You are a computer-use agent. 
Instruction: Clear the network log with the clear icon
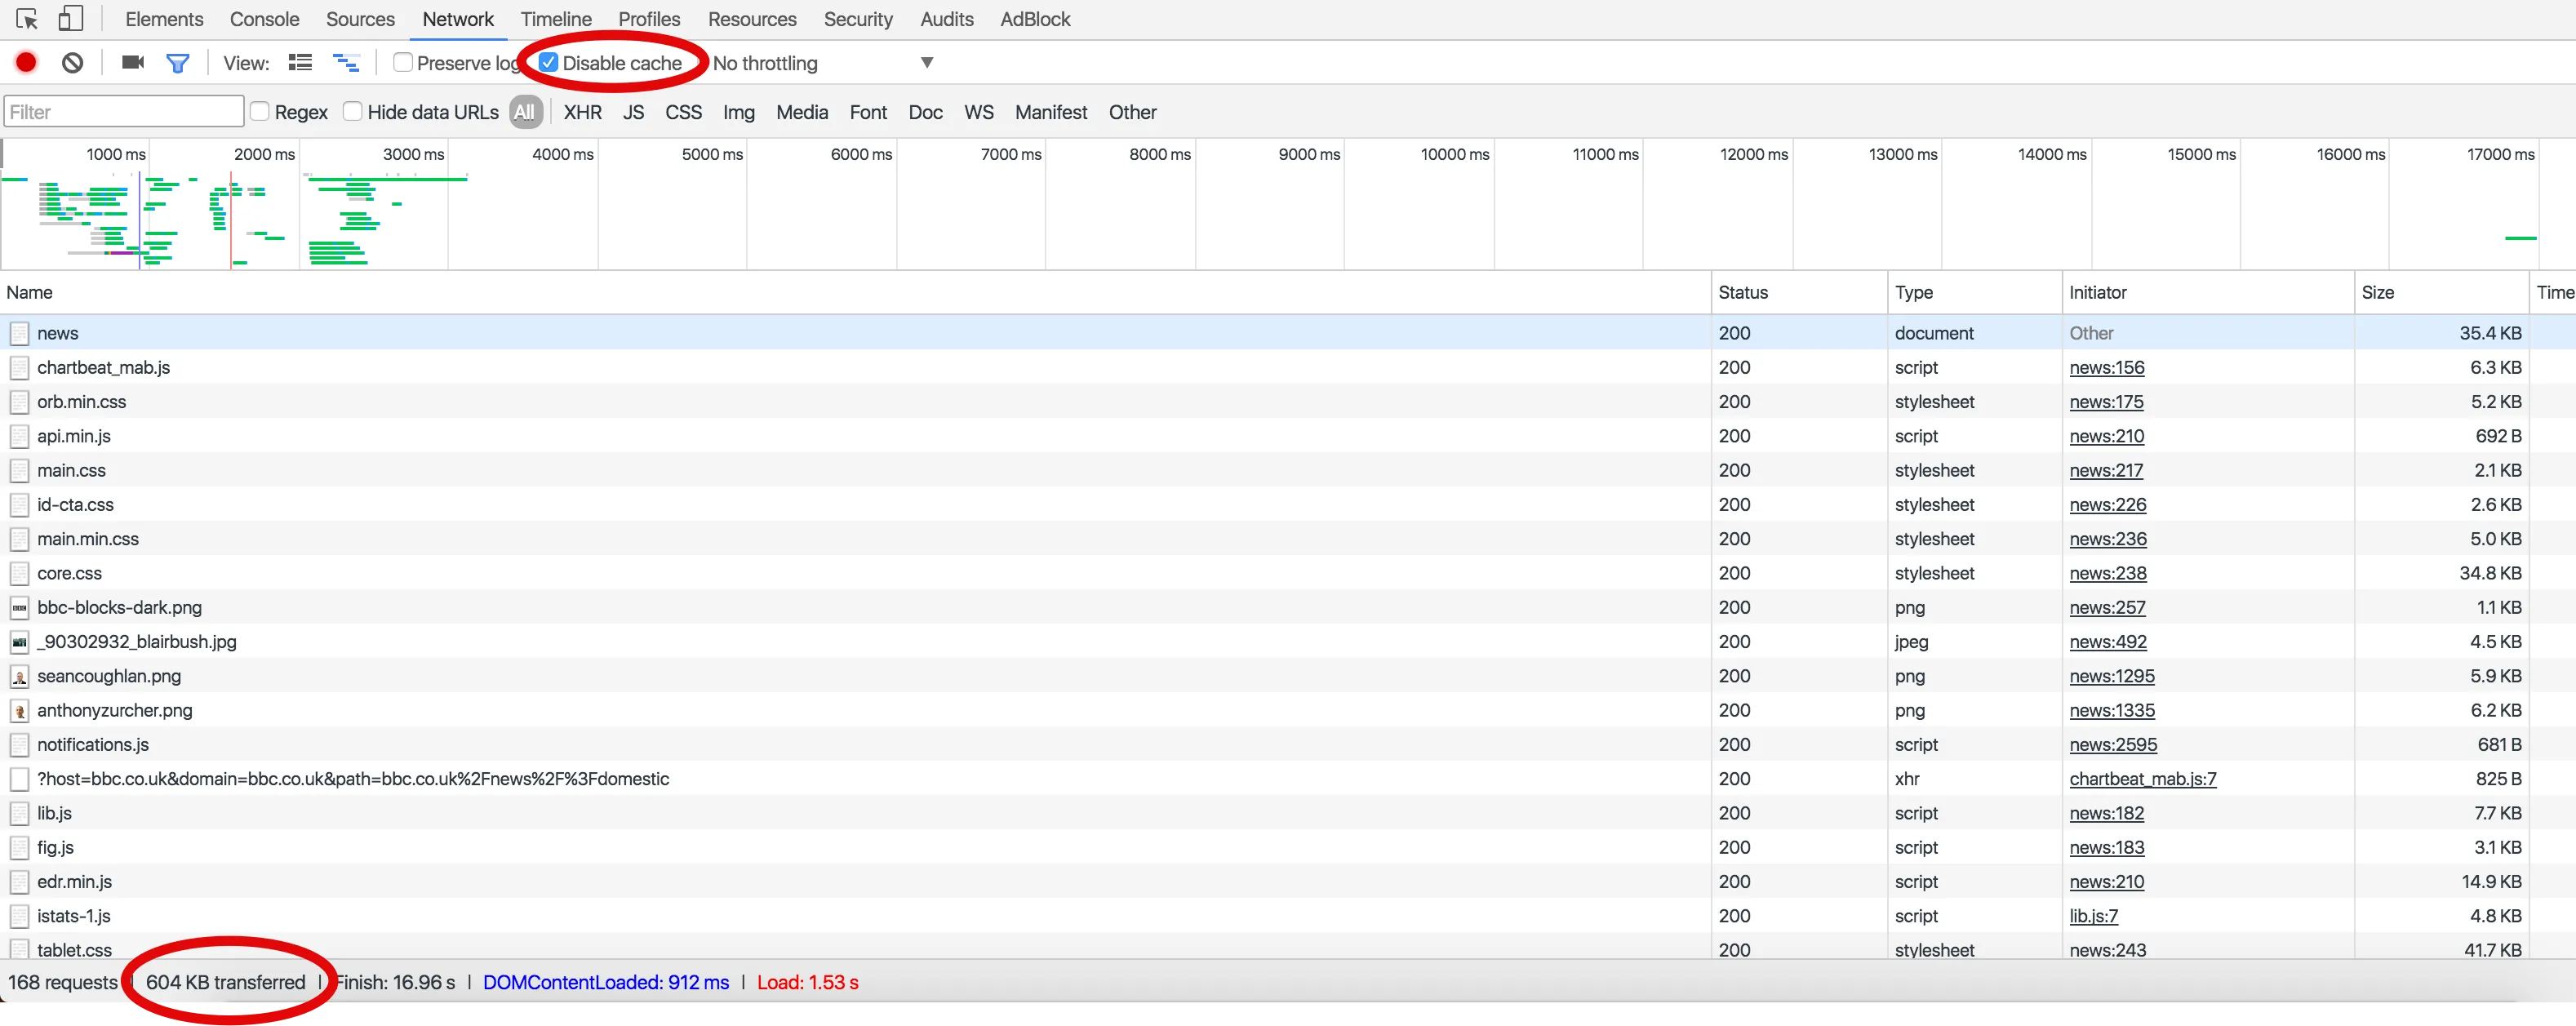pyautogui.click(x=72, y=63)
